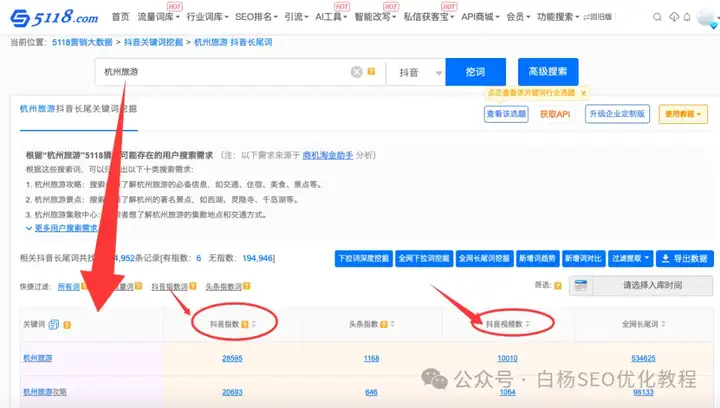Open the 智能改写 menu
720x408 pixels.
[x=375, y=17]
